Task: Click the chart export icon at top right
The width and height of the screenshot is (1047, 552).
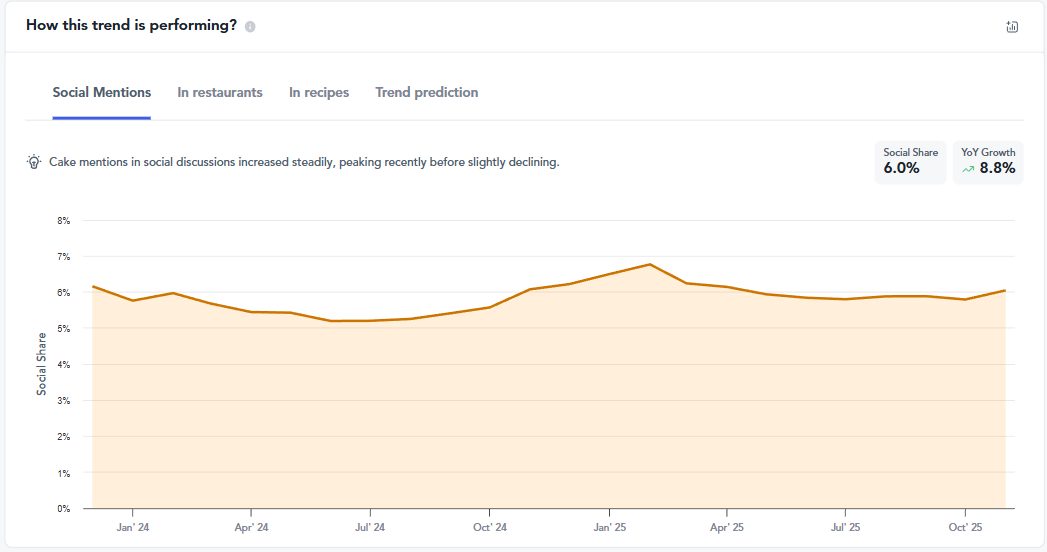Action: click(1011, 27)
